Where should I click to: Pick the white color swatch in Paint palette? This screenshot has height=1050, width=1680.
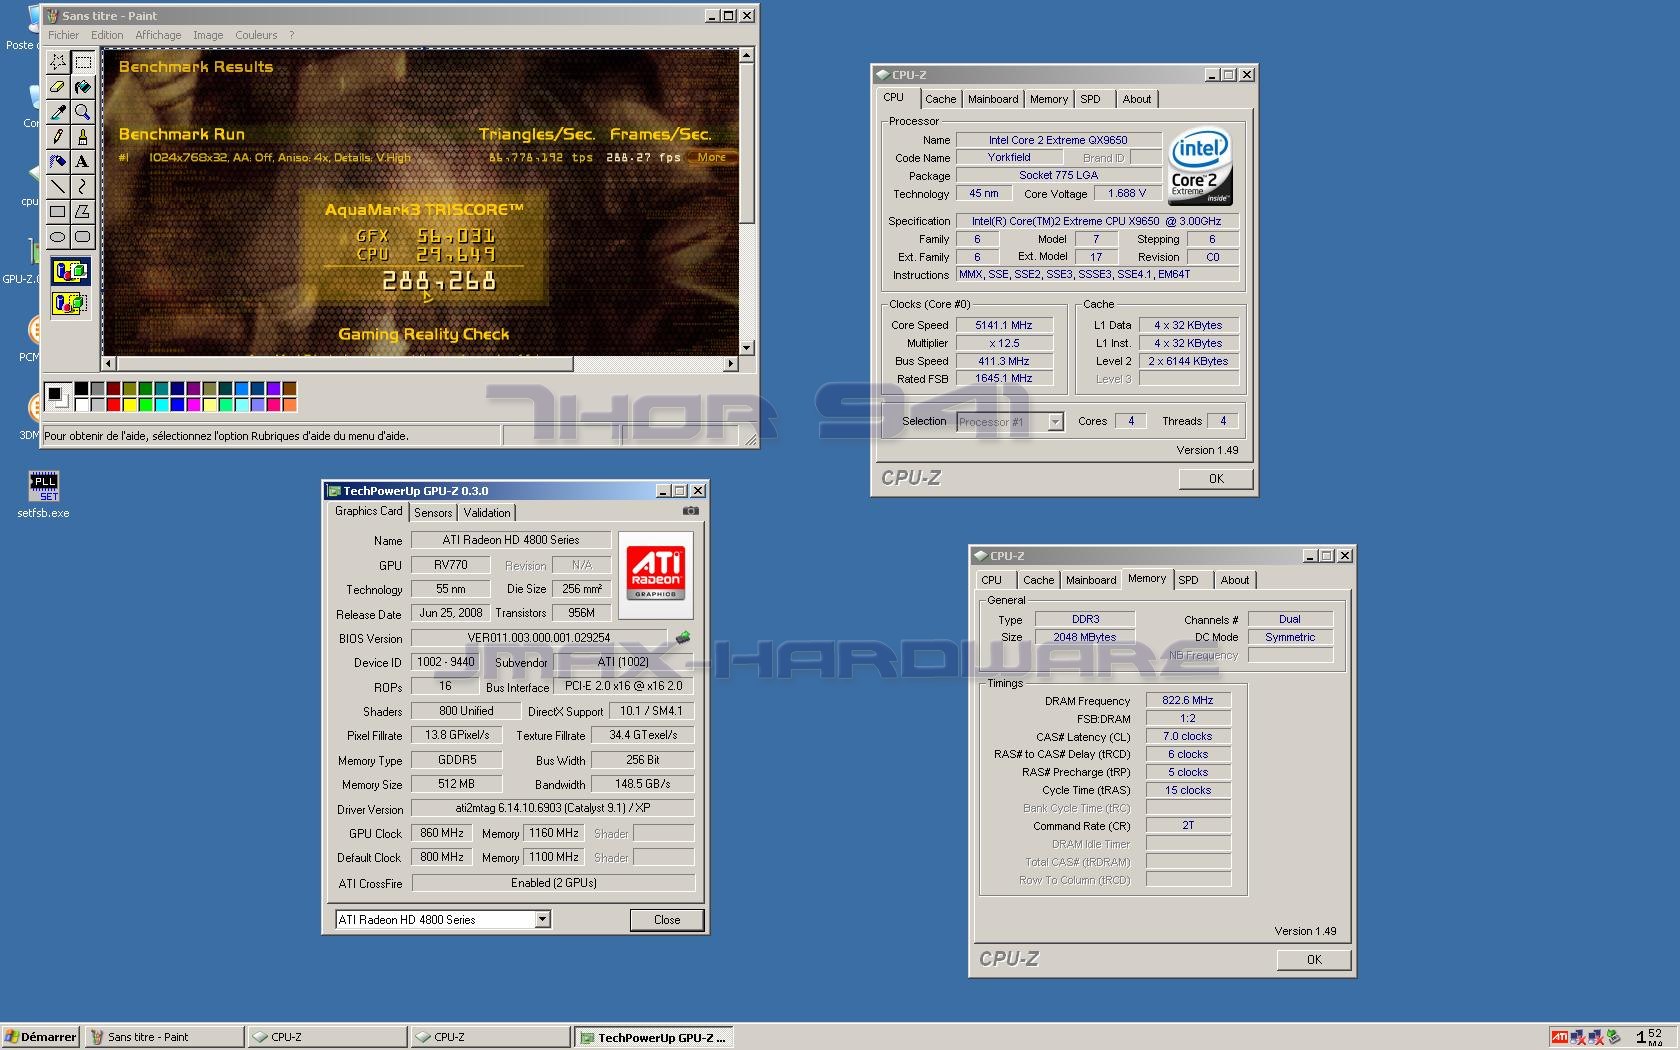81,405
